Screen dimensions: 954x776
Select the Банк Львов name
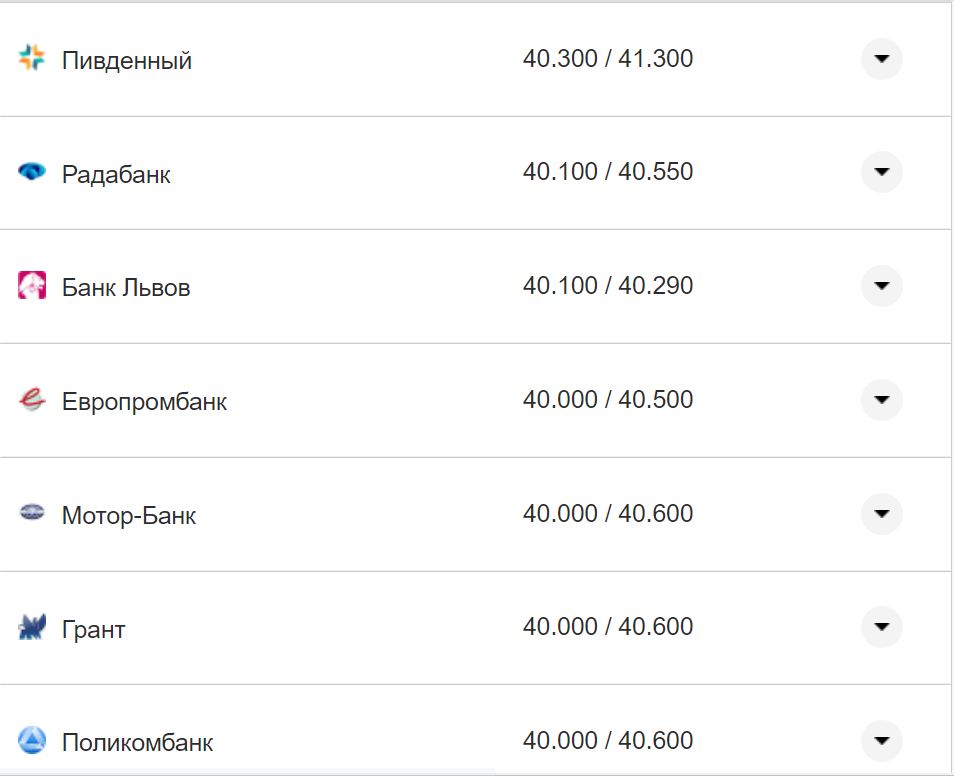(126, 289)
